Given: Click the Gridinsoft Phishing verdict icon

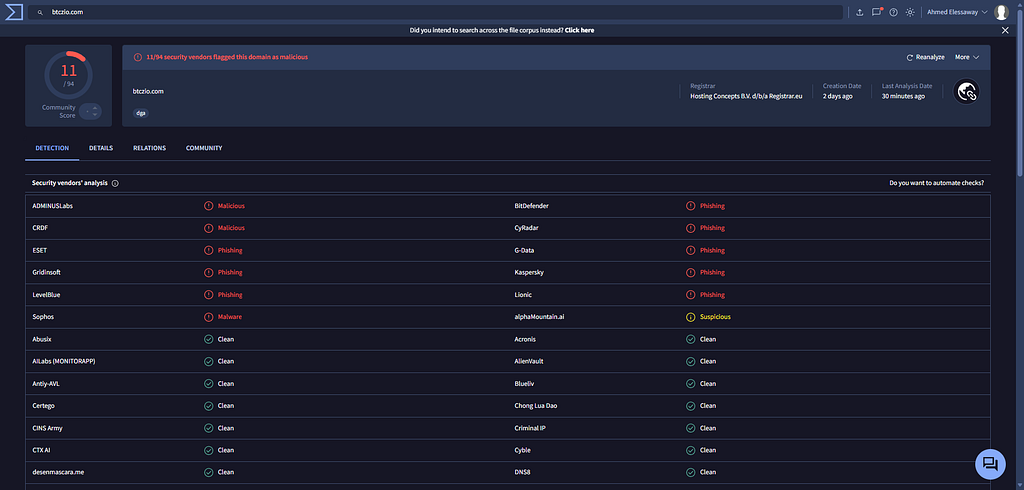Looking at the screenshot, I should [x=208, y=272].
